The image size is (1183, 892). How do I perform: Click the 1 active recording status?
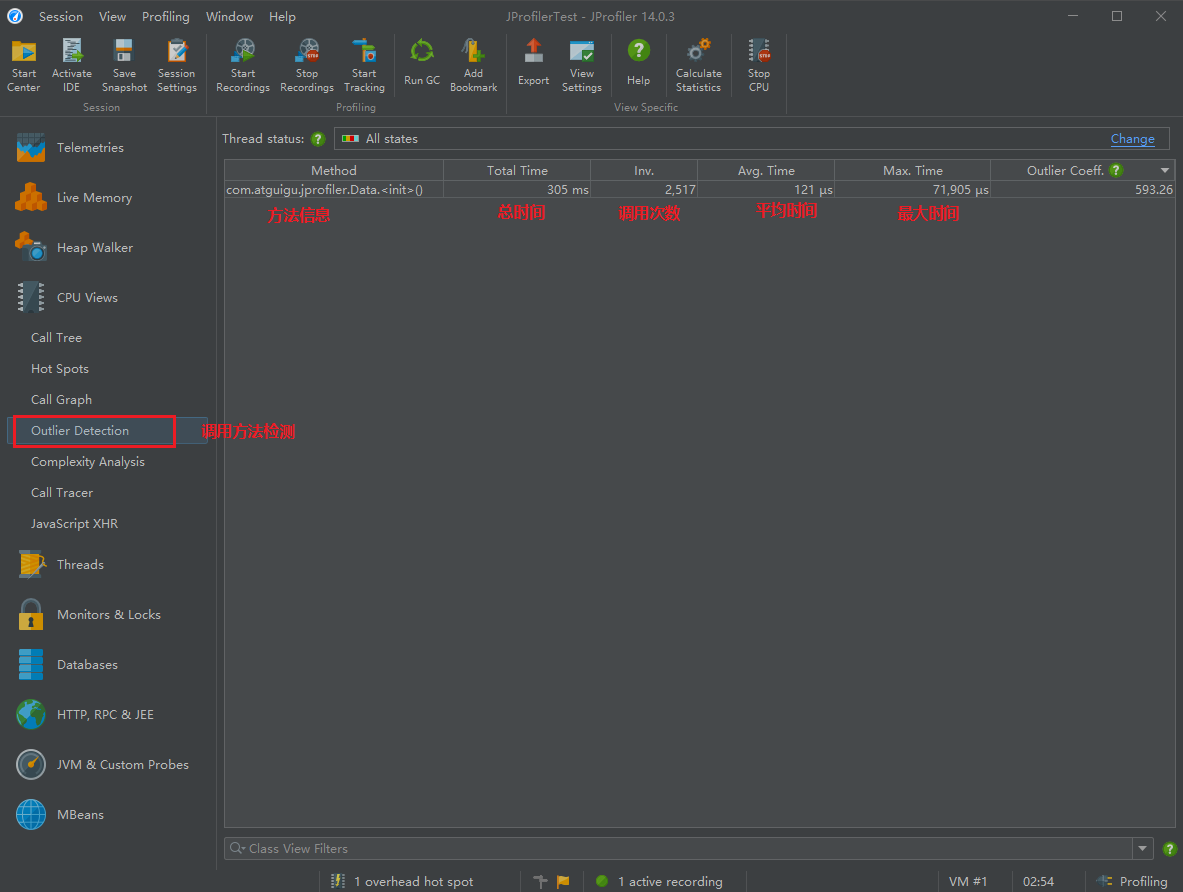coord(660,881)
